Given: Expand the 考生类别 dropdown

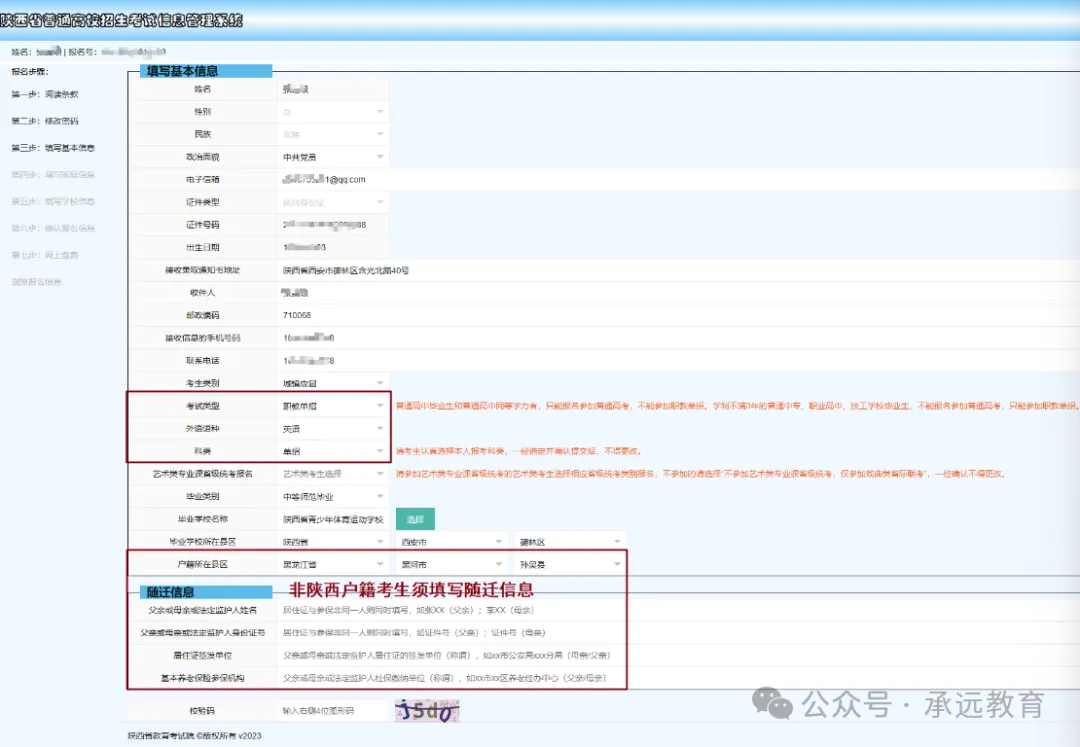Looking at the screenshot, I should (x=333, y=383).
